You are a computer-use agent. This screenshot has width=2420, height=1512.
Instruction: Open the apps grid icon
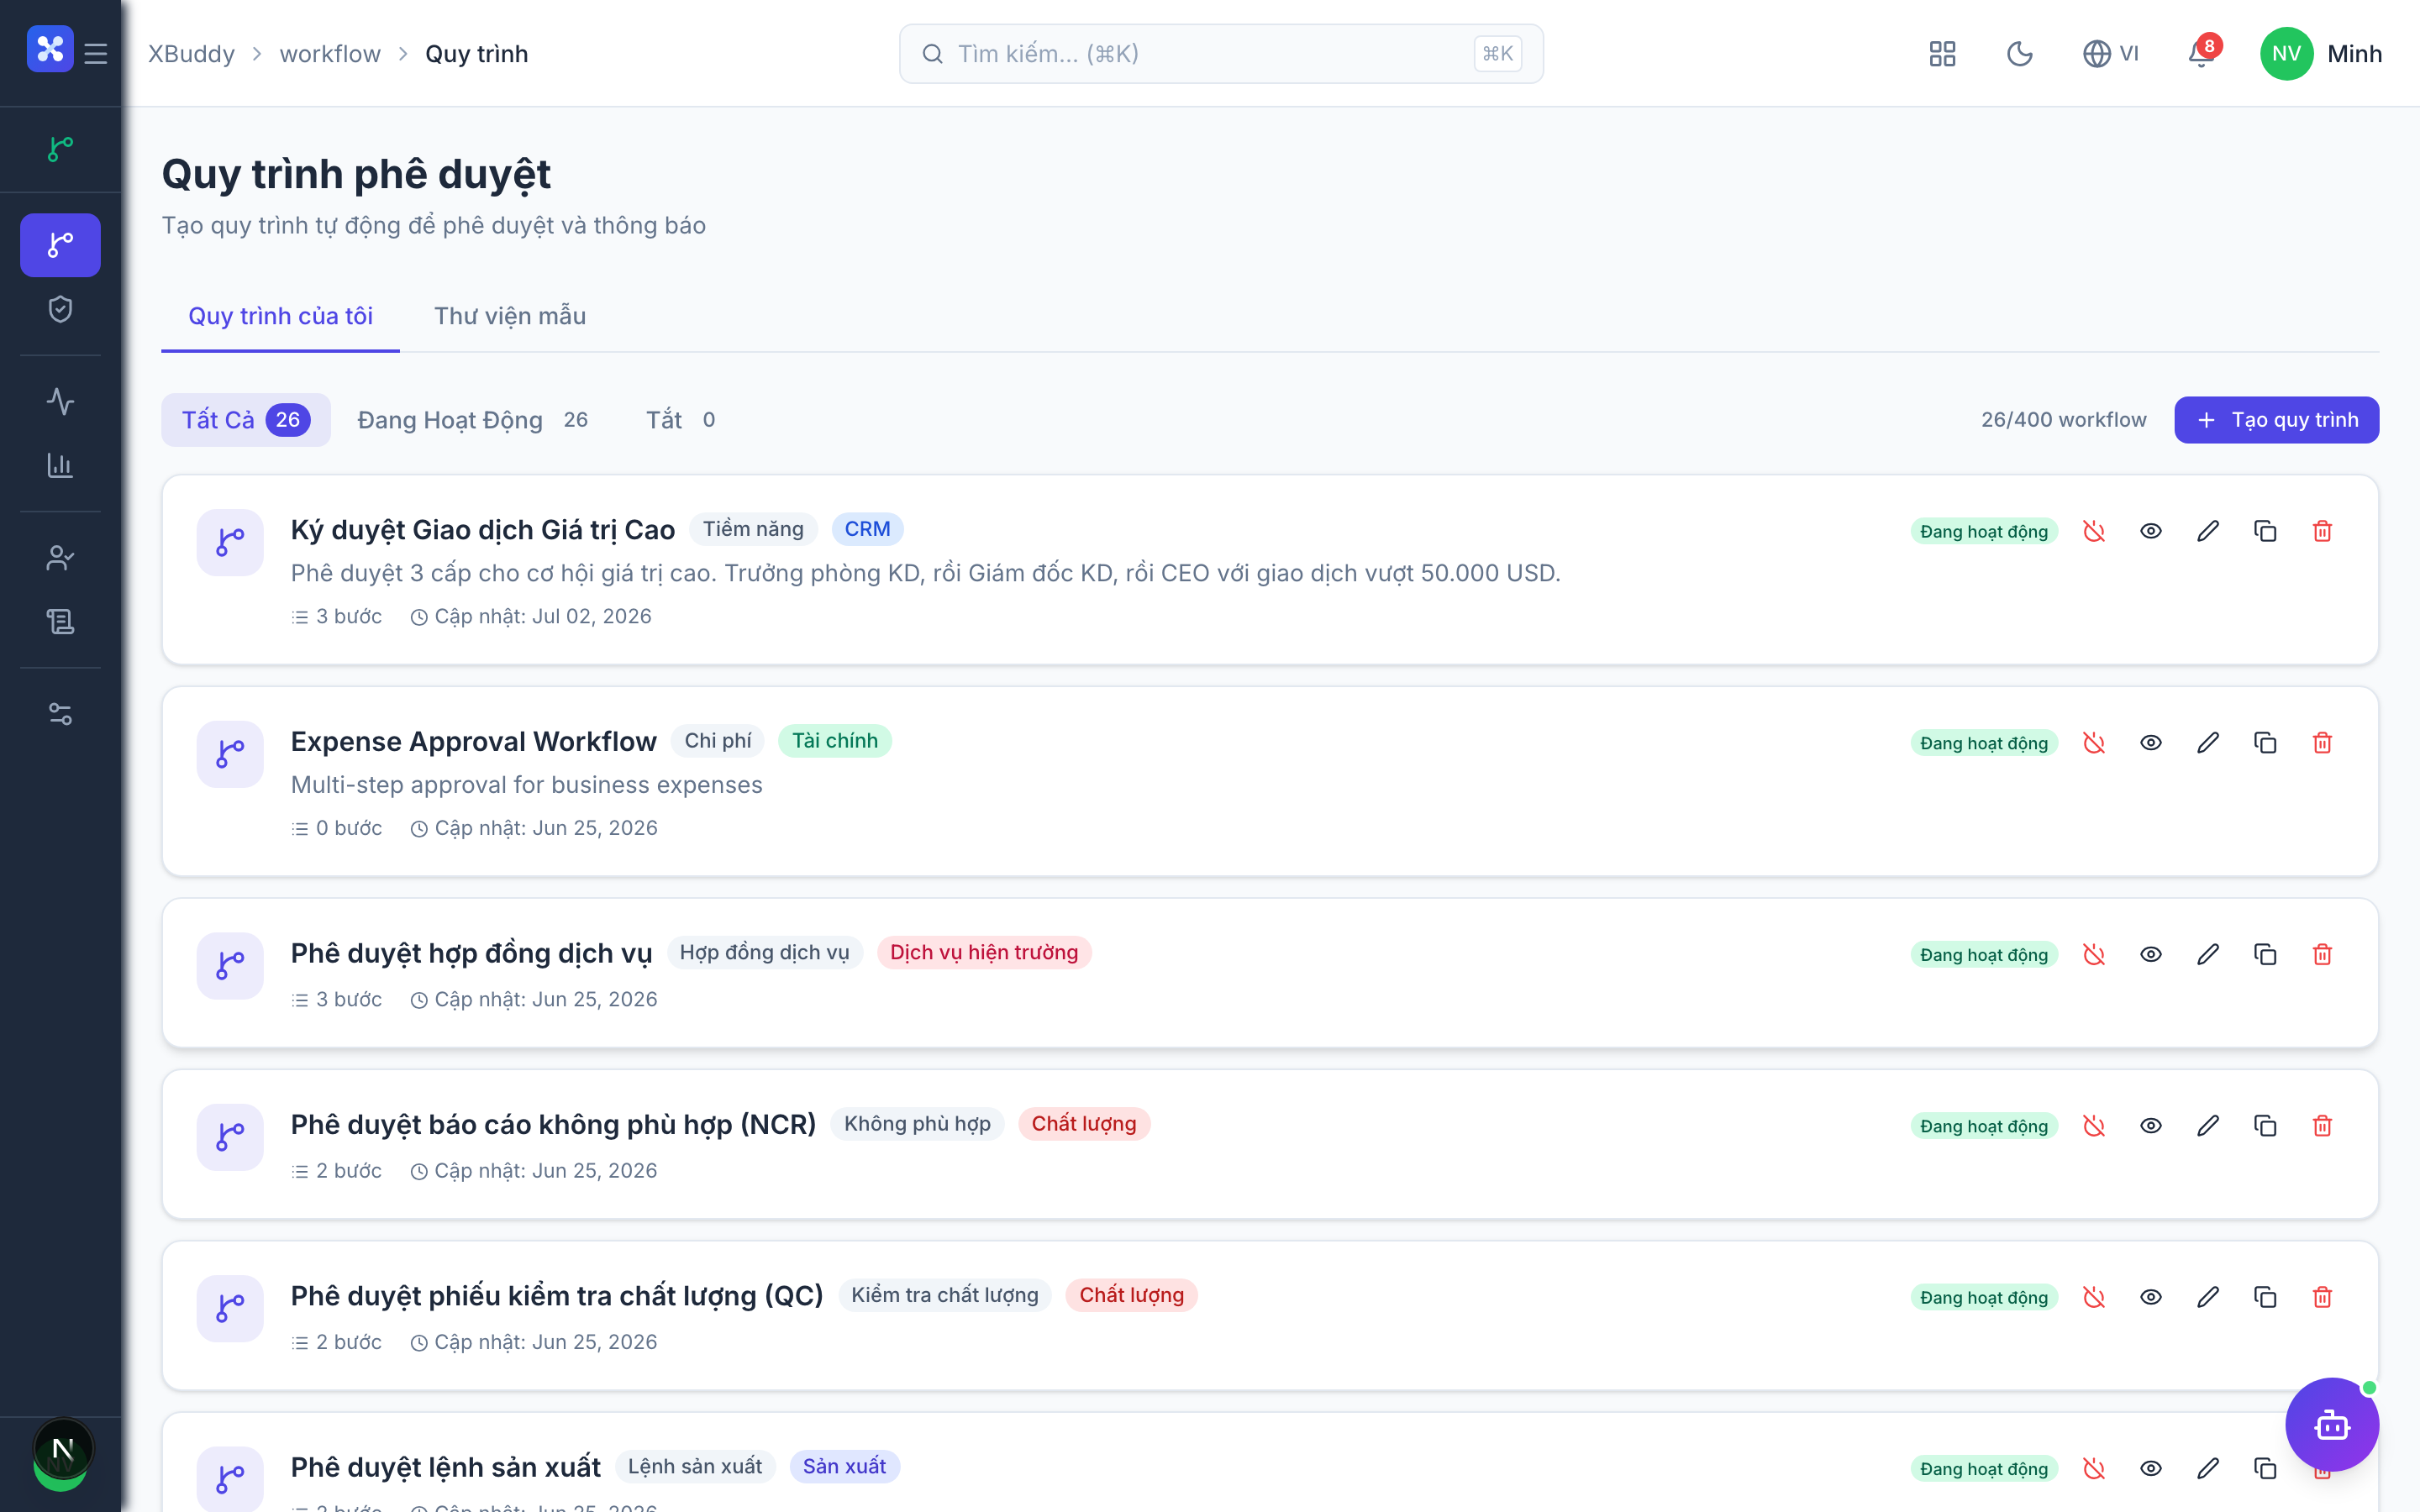tap(1942, 53)
